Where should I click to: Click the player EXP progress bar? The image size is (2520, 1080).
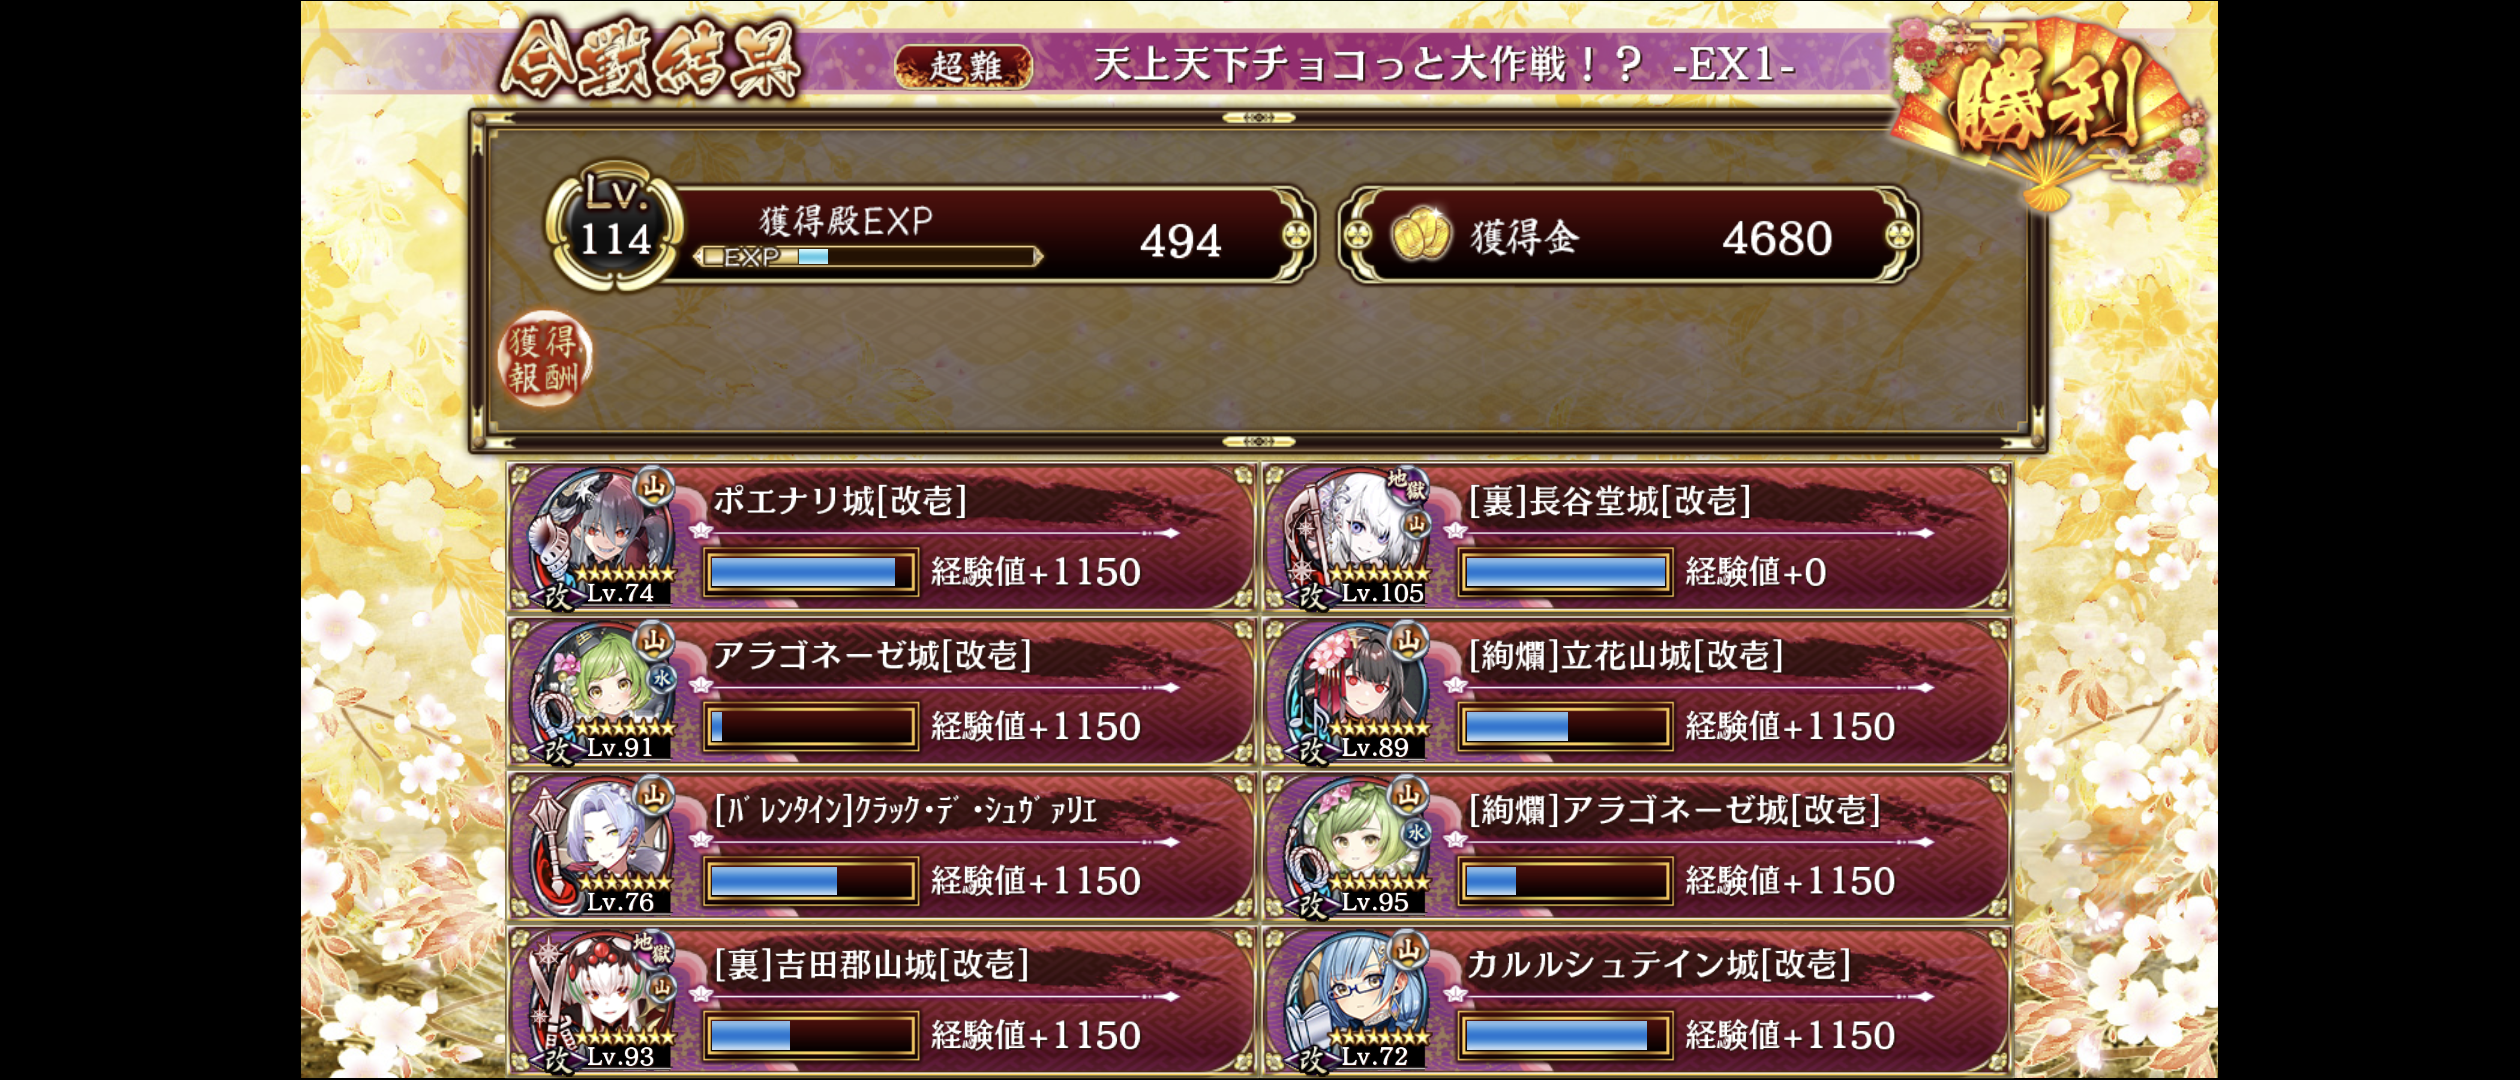click(x=868, y=257)
